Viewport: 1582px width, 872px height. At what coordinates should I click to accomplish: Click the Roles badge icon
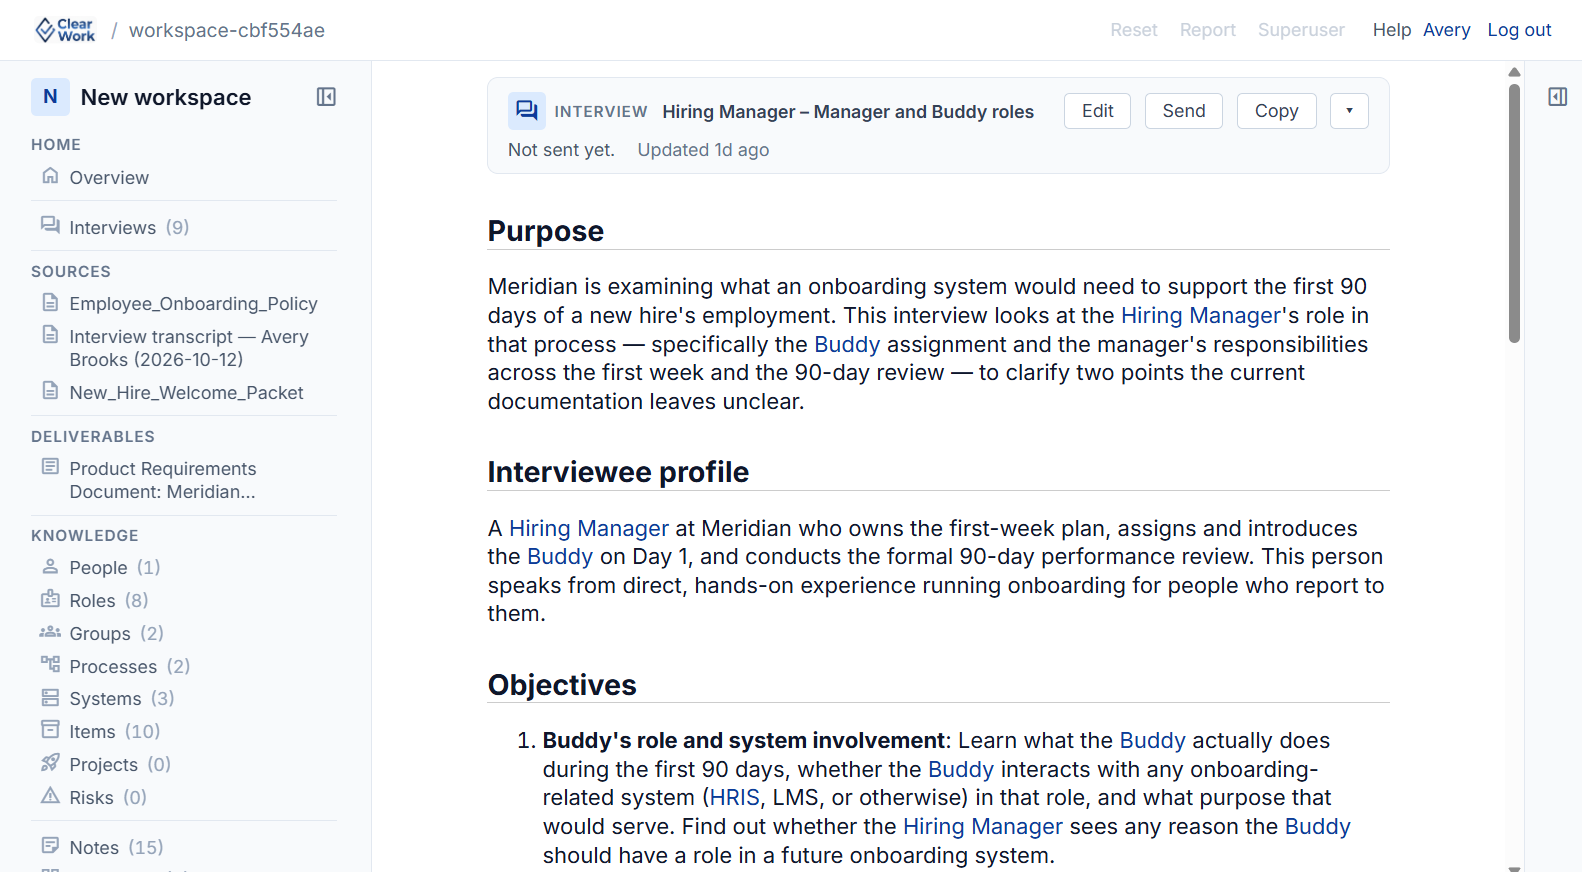point(50,599)
